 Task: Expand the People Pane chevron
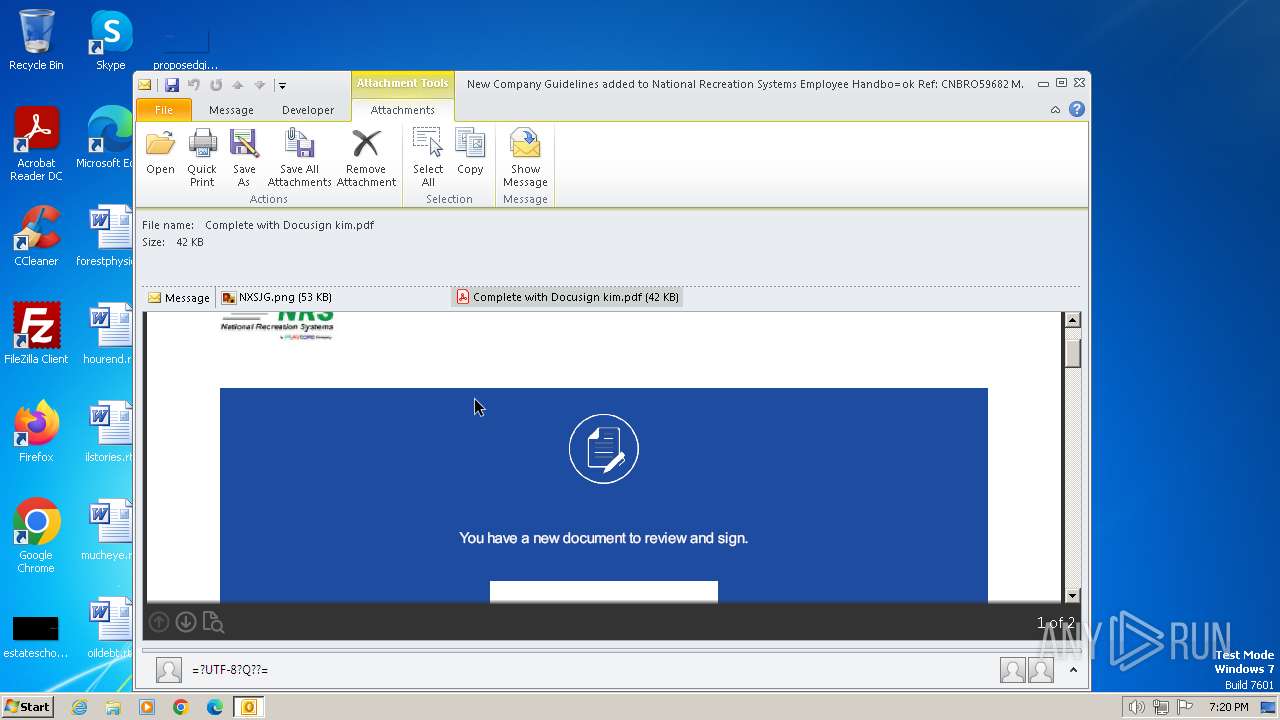[1075, 670]
